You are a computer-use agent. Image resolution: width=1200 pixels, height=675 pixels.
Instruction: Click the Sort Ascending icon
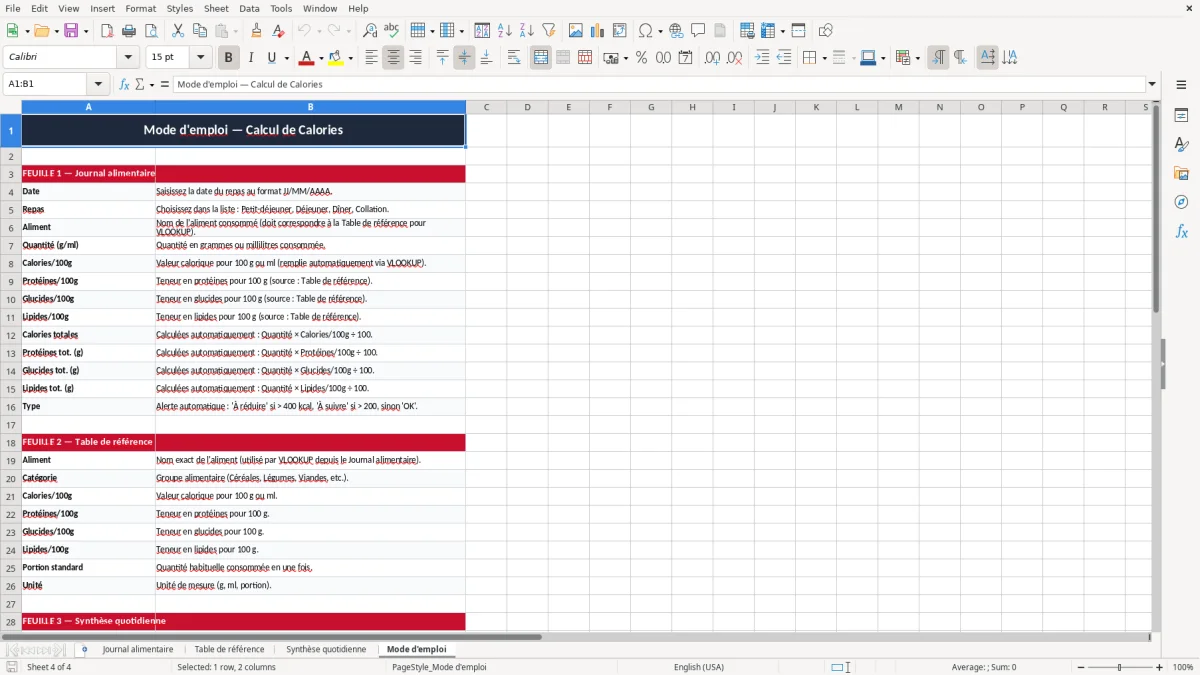click(x=504, y=31)
